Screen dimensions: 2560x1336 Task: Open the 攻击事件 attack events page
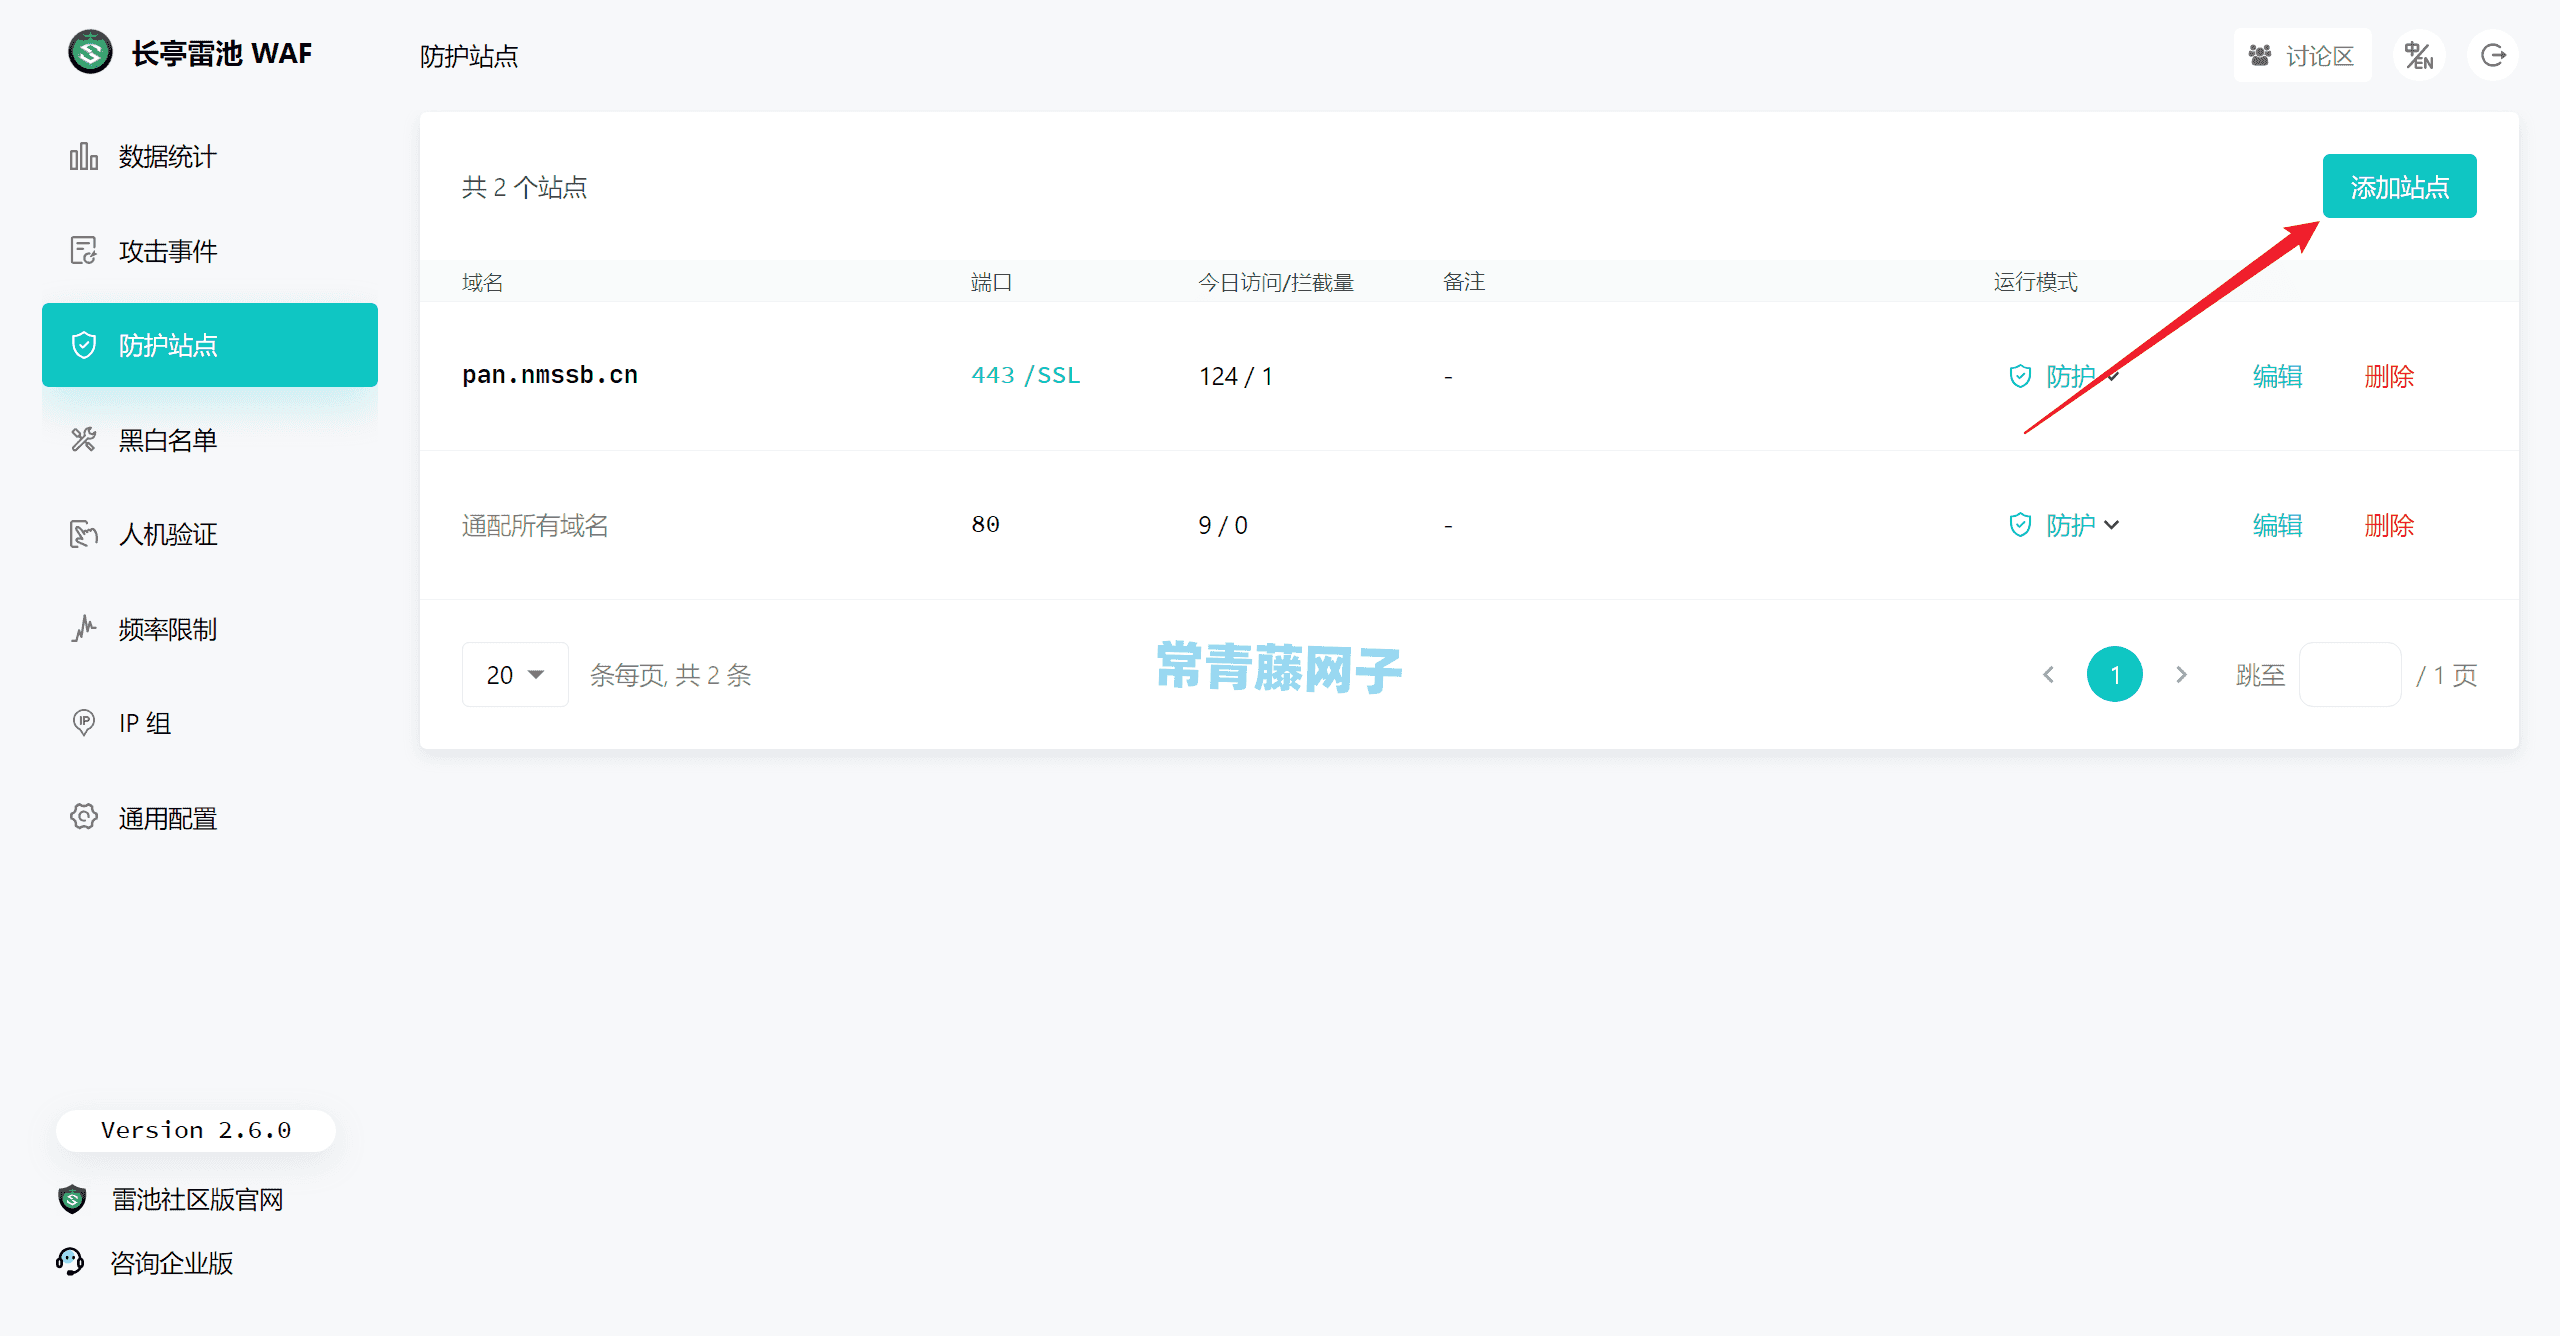[x=166, y=250]
